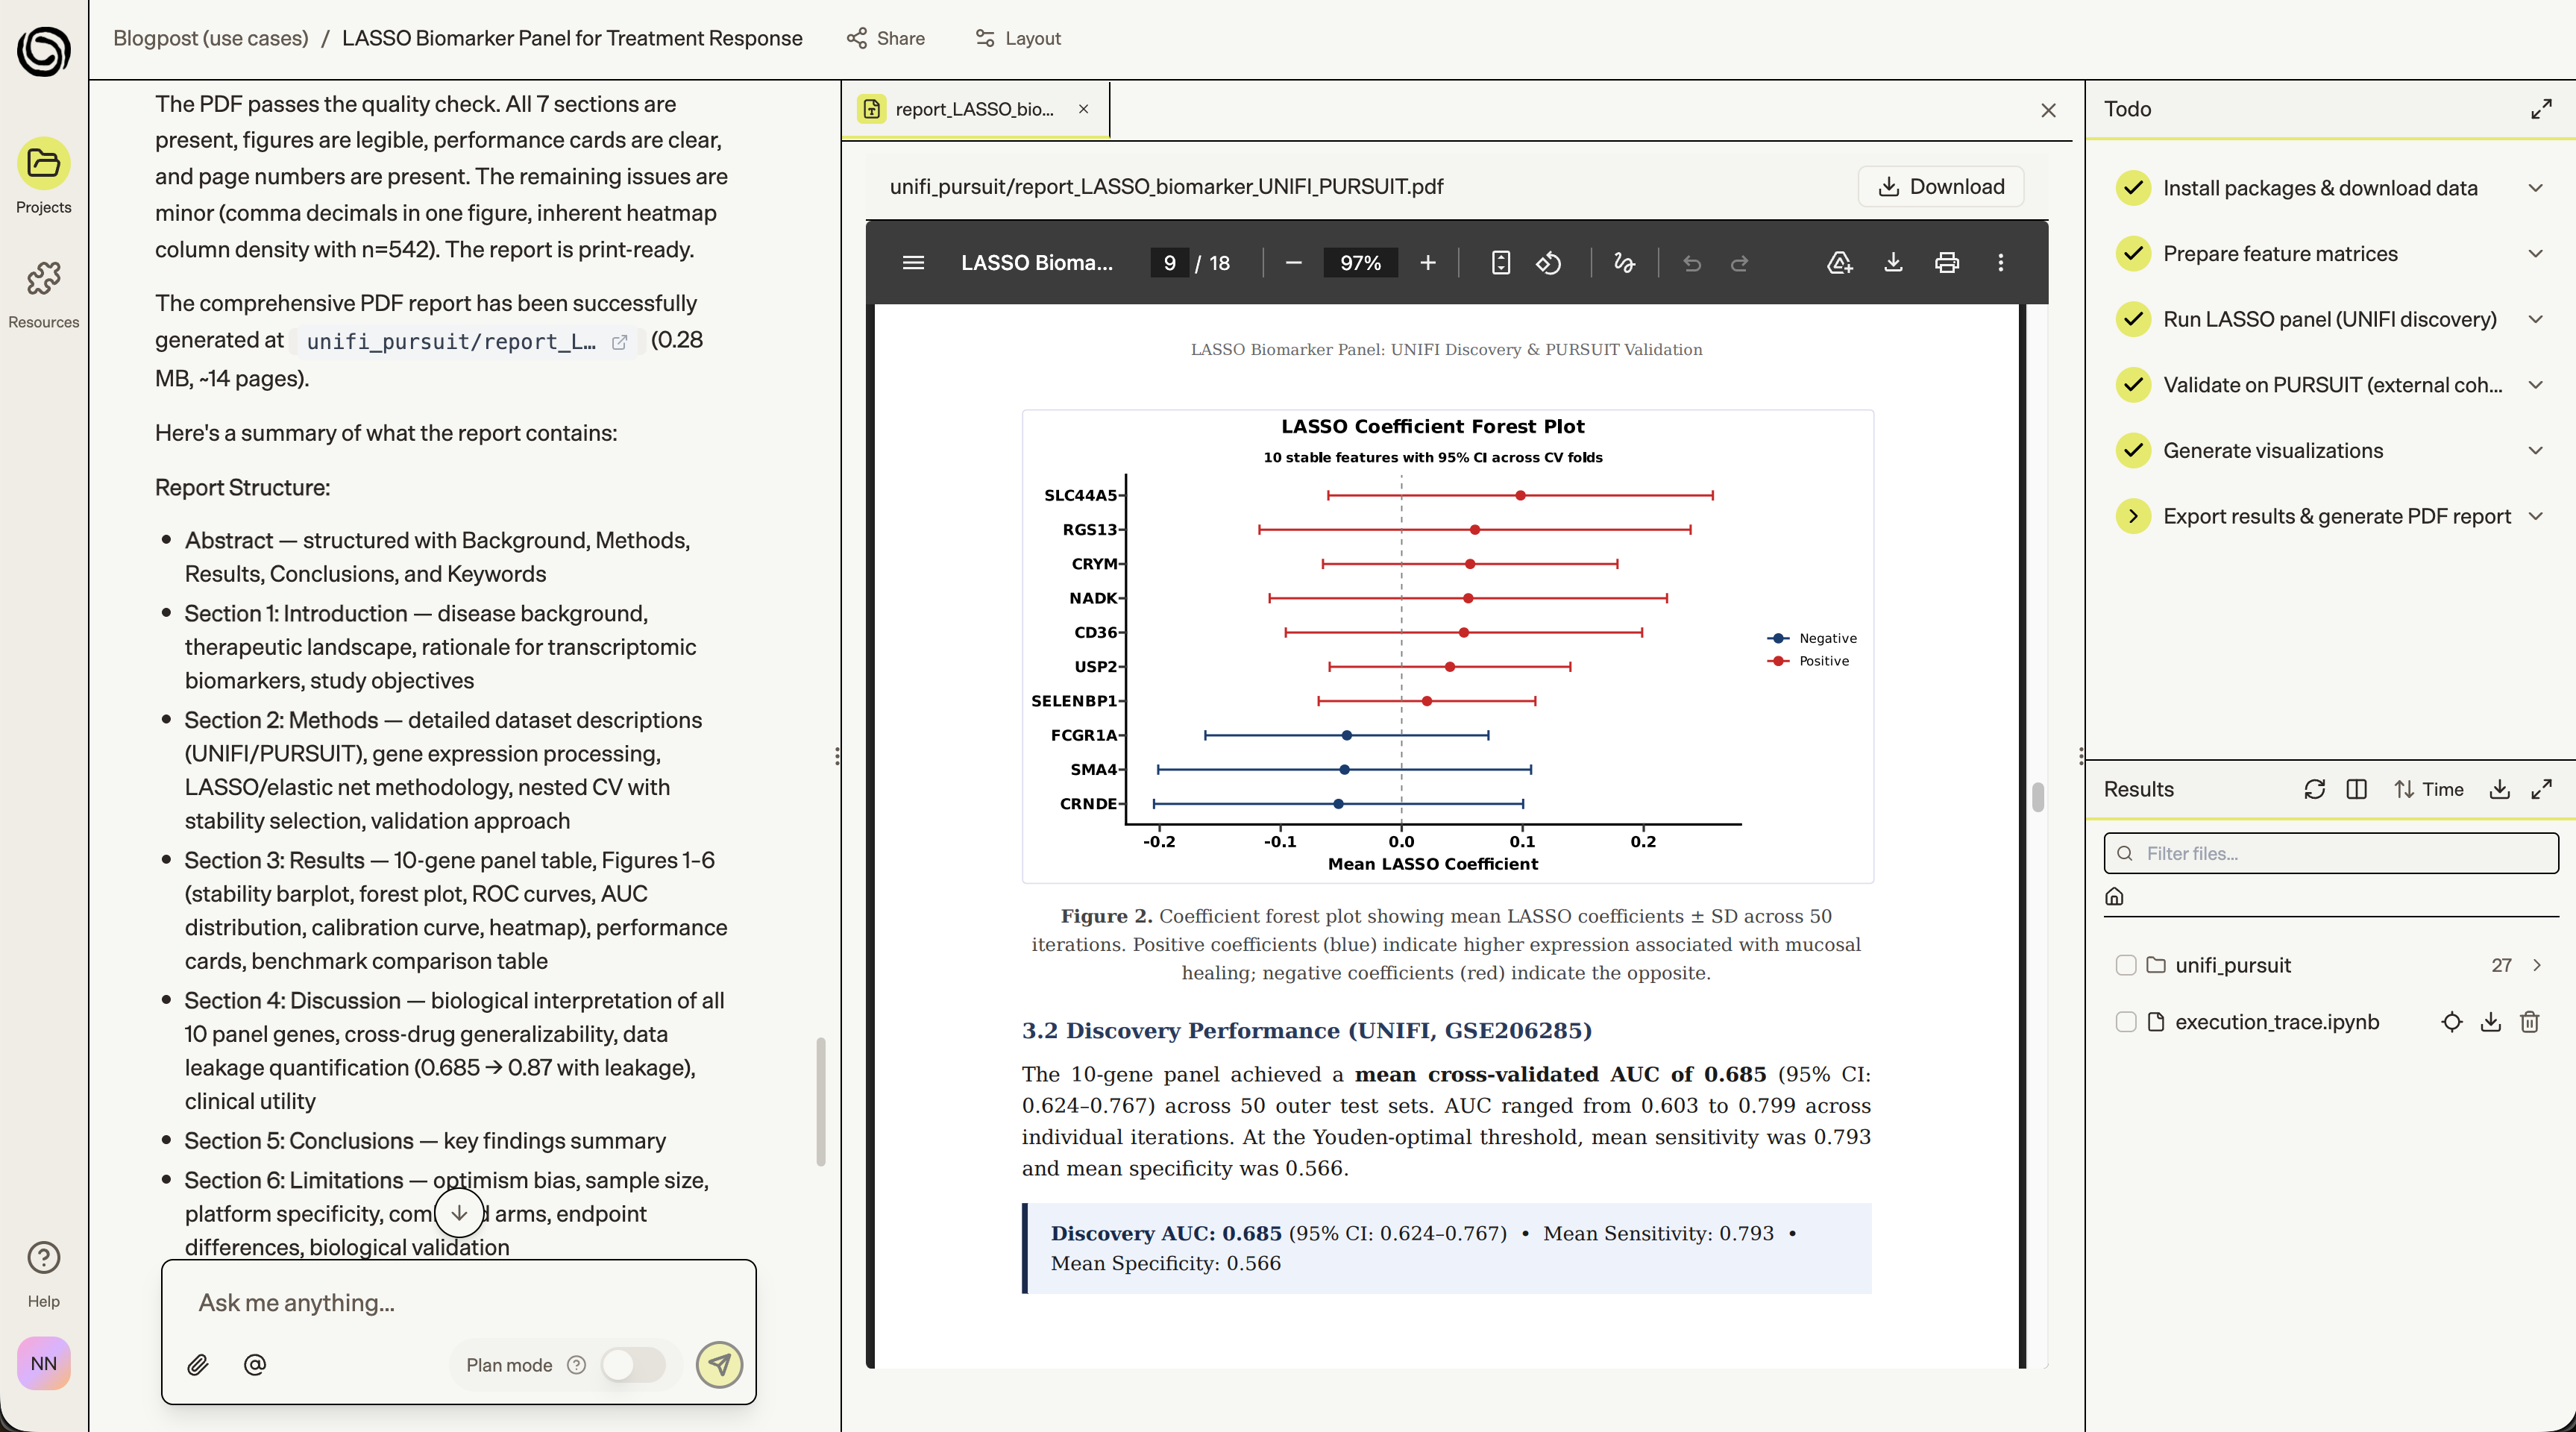Open the unifi_pursuit folder chevron
This screenshot has width=2576, height=1432.
(x=2537, y=965)
